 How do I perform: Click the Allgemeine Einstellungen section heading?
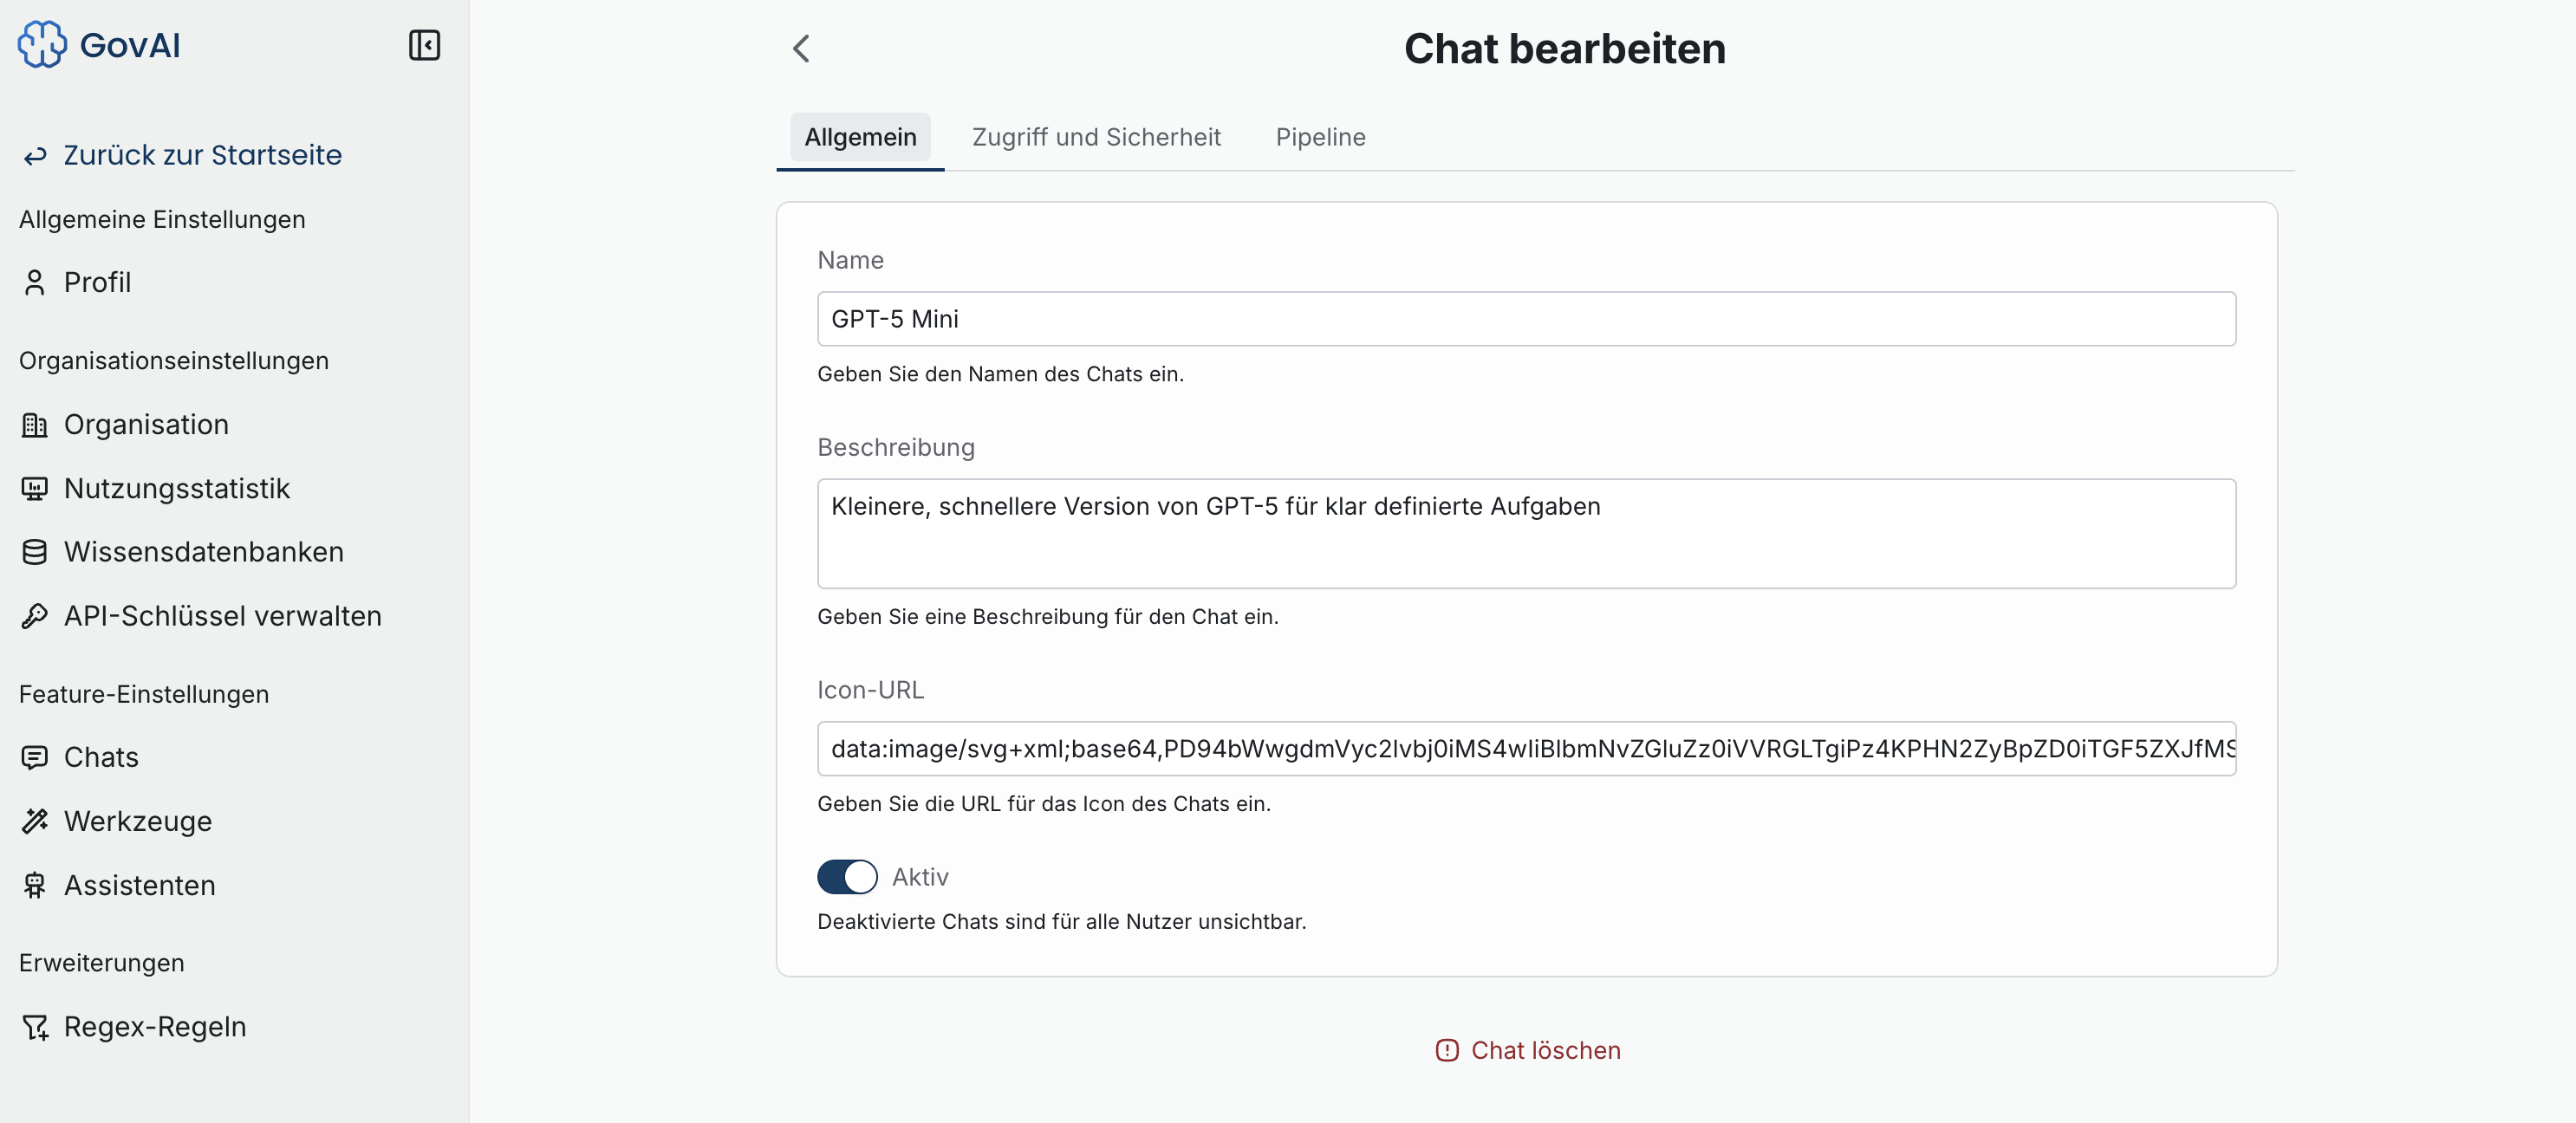pos(162,219)
